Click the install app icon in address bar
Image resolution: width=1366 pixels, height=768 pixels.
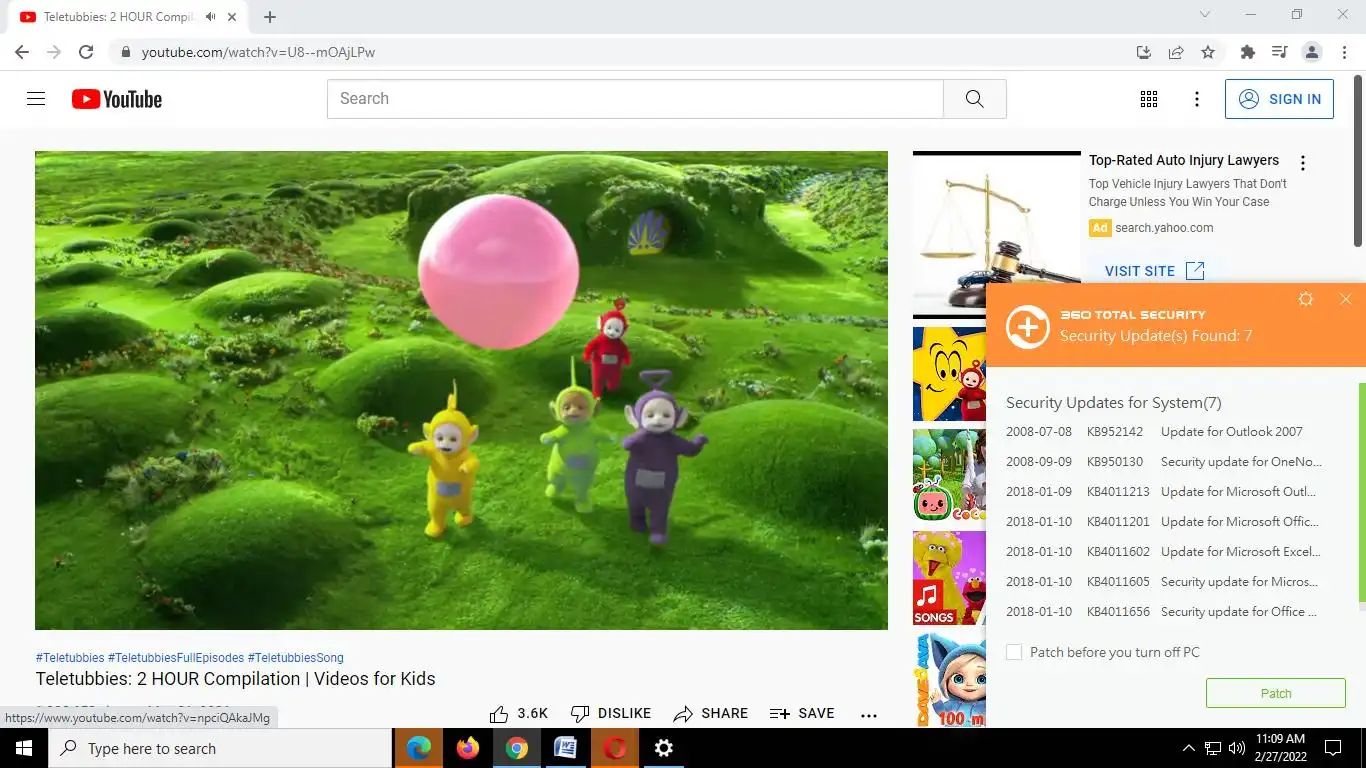[x=1144, y=52]
